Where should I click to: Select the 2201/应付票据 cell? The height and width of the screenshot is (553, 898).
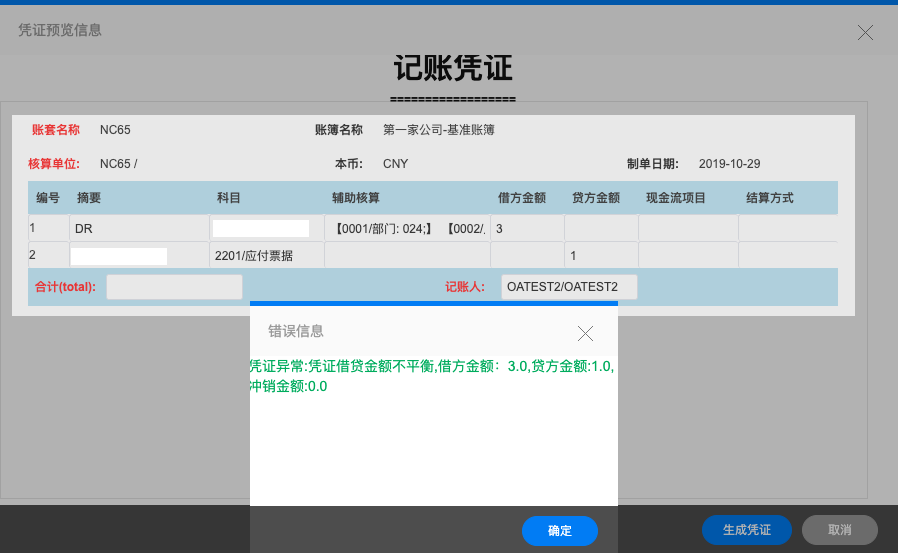pos(267,255)
